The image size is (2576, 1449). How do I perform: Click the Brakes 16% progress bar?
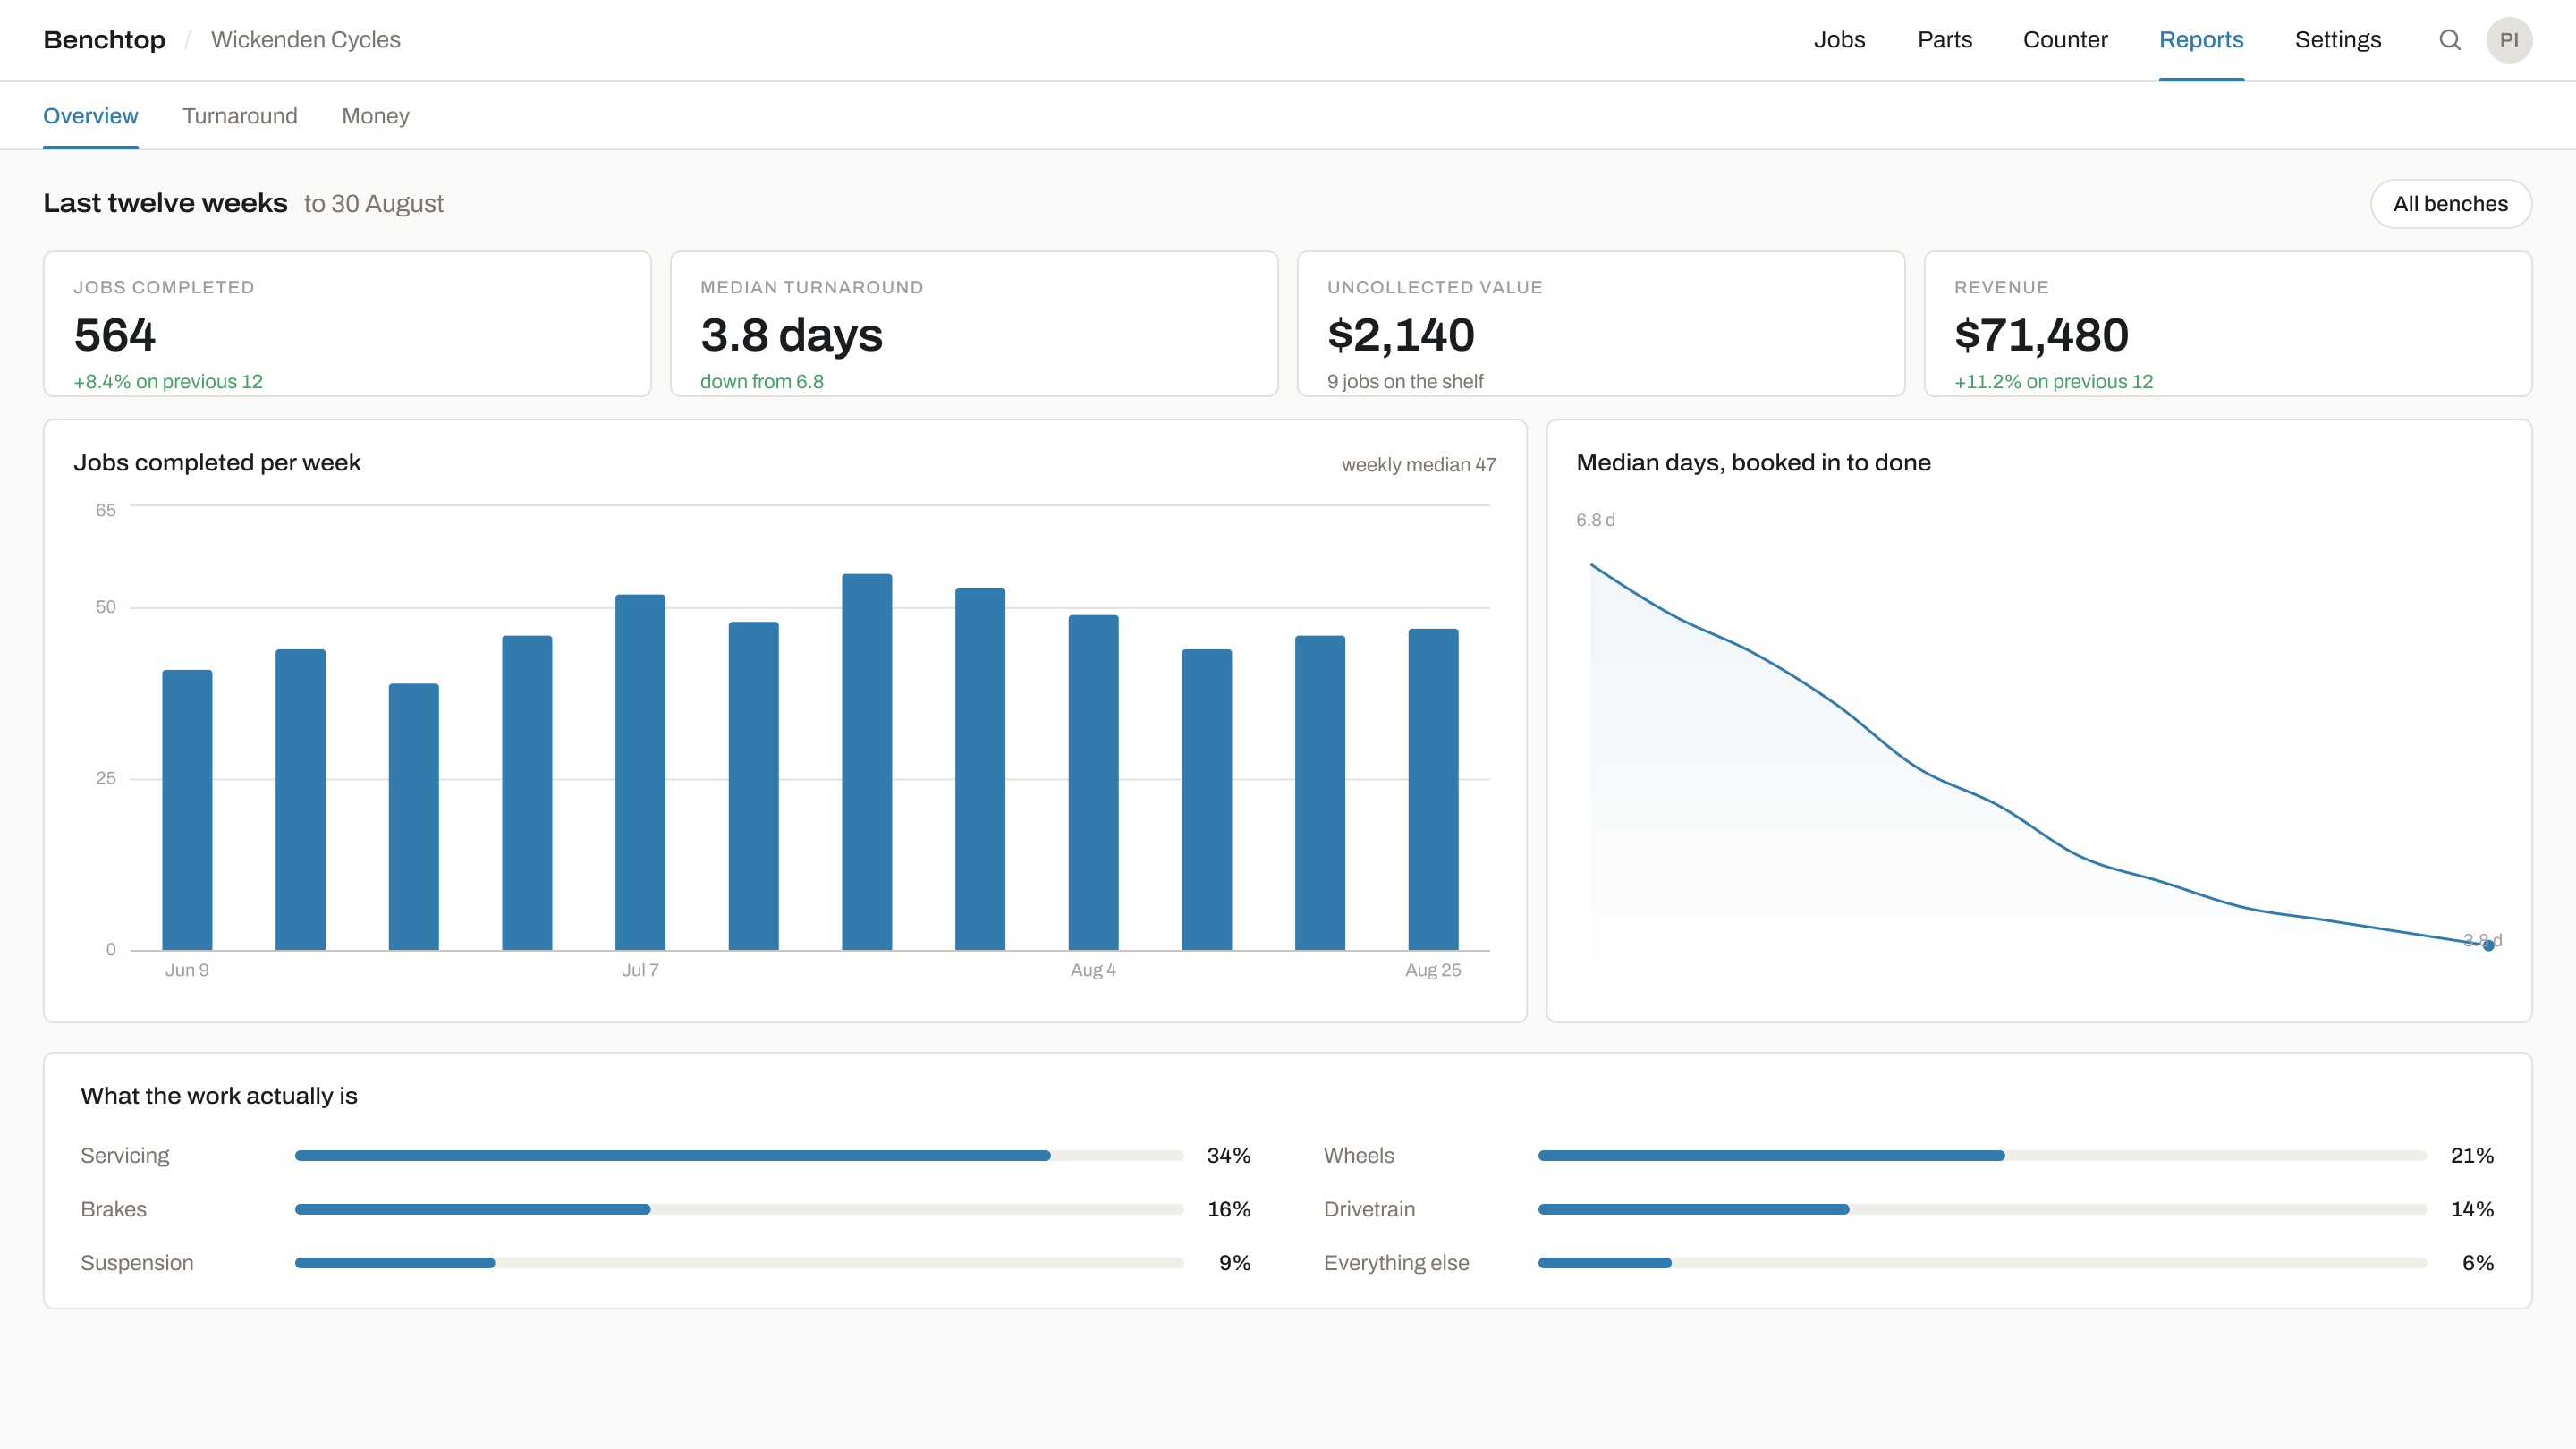click(739, 1209)
